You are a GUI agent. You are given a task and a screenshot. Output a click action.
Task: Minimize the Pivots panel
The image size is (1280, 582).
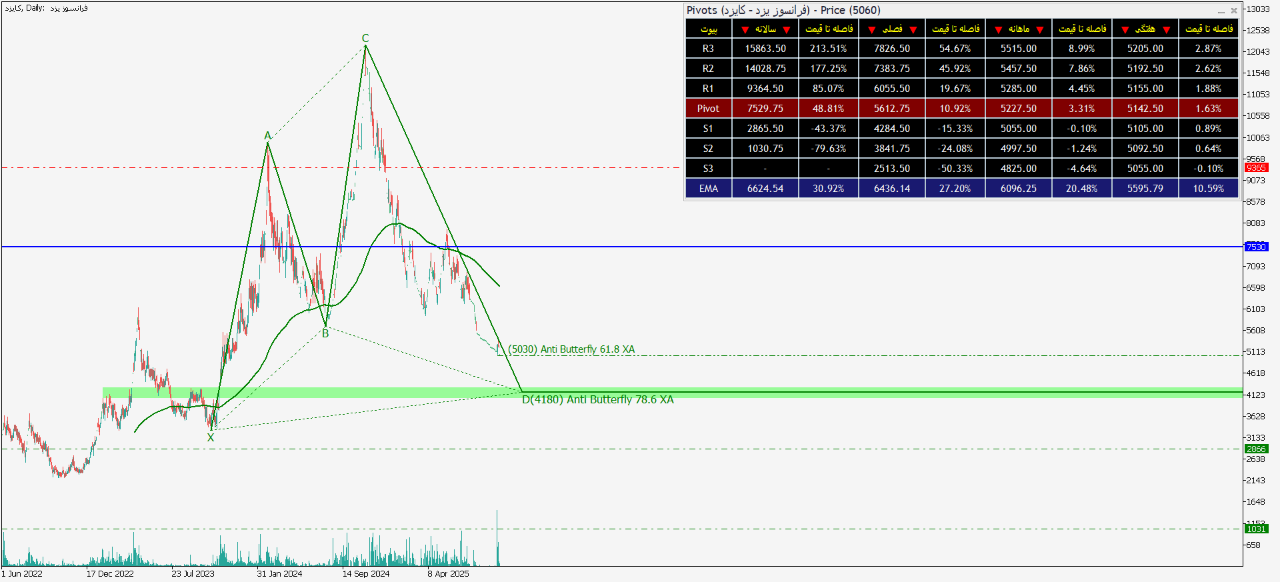1218,10
